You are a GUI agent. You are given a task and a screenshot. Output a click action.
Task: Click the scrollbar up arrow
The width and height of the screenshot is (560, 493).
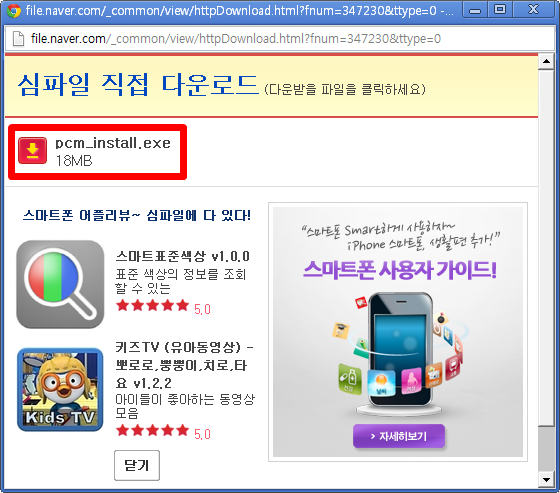tap(546, 61)
